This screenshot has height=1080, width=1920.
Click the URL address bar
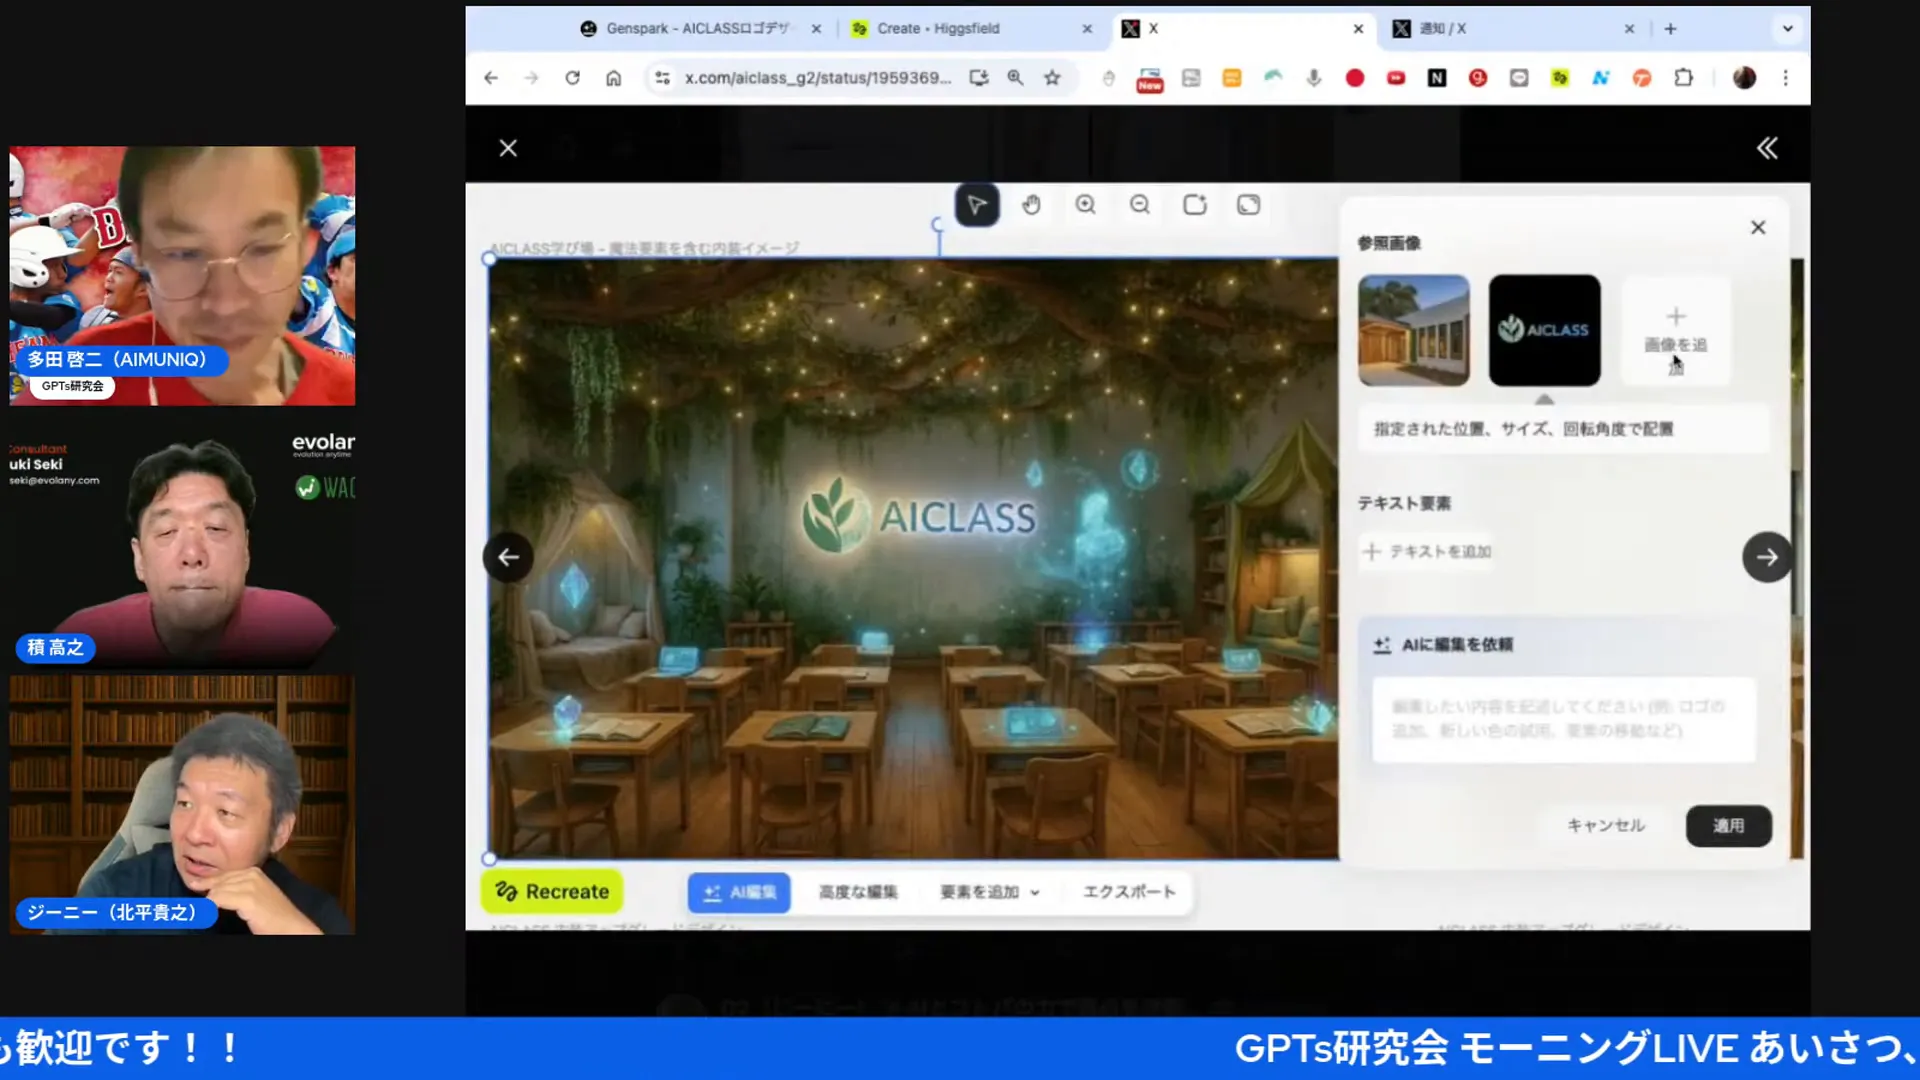818,78
